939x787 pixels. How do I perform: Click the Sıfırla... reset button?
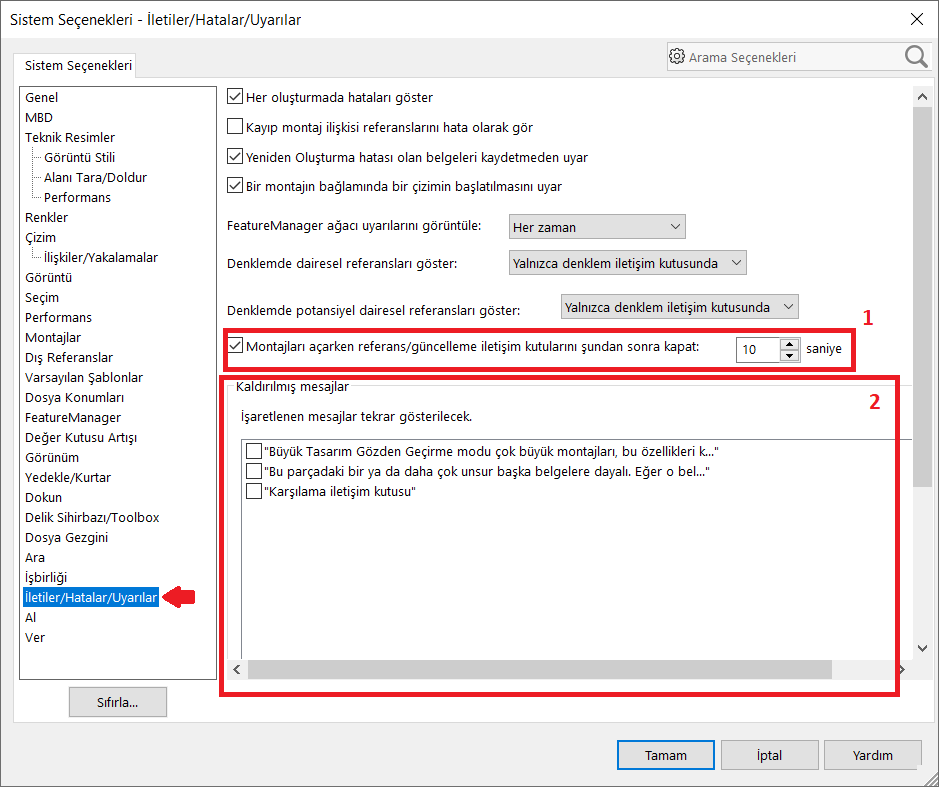[117, 702]
